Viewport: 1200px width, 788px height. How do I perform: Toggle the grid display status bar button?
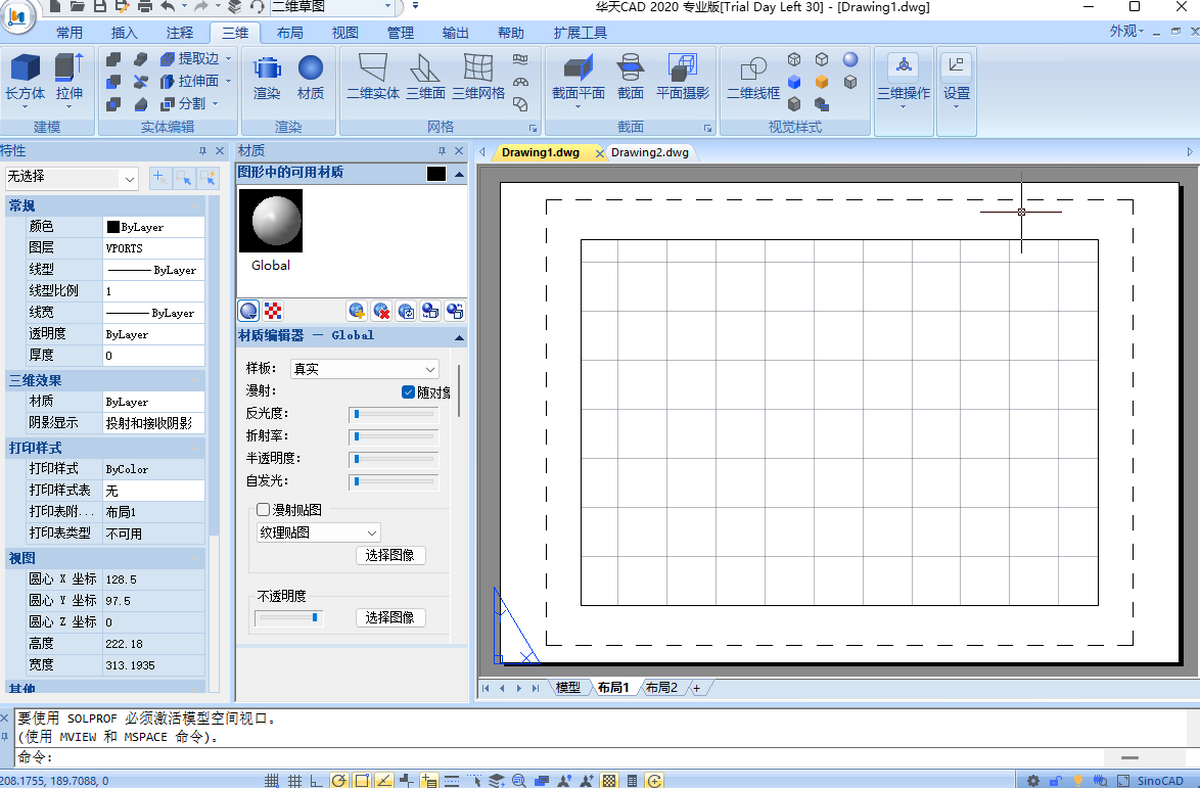click(294, 780)
